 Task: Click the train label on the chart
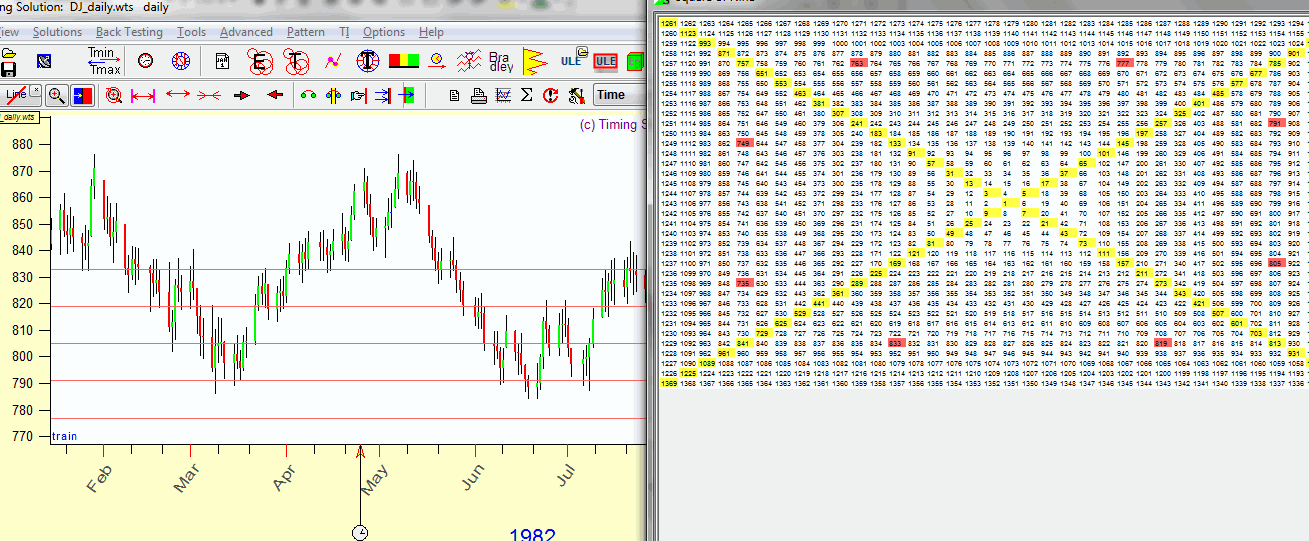coord(64,436)
